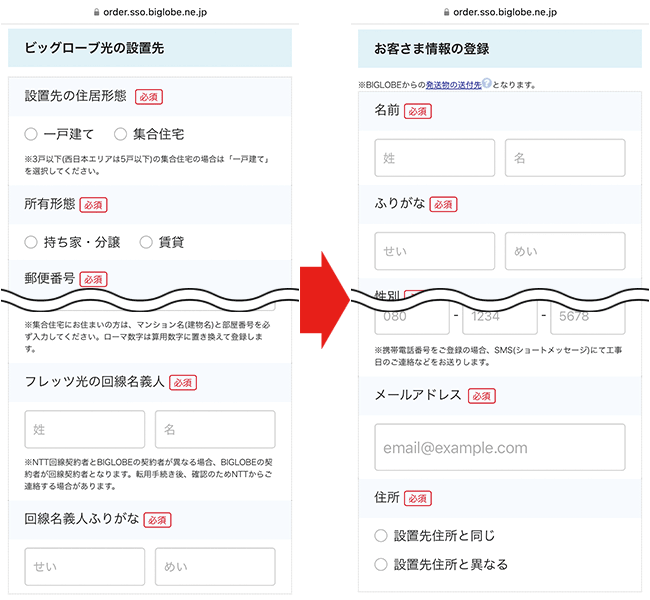The width and height of the screenshot is (650, 600).
Task: Click the email@example.com input field
Action: tap(500, 447)
